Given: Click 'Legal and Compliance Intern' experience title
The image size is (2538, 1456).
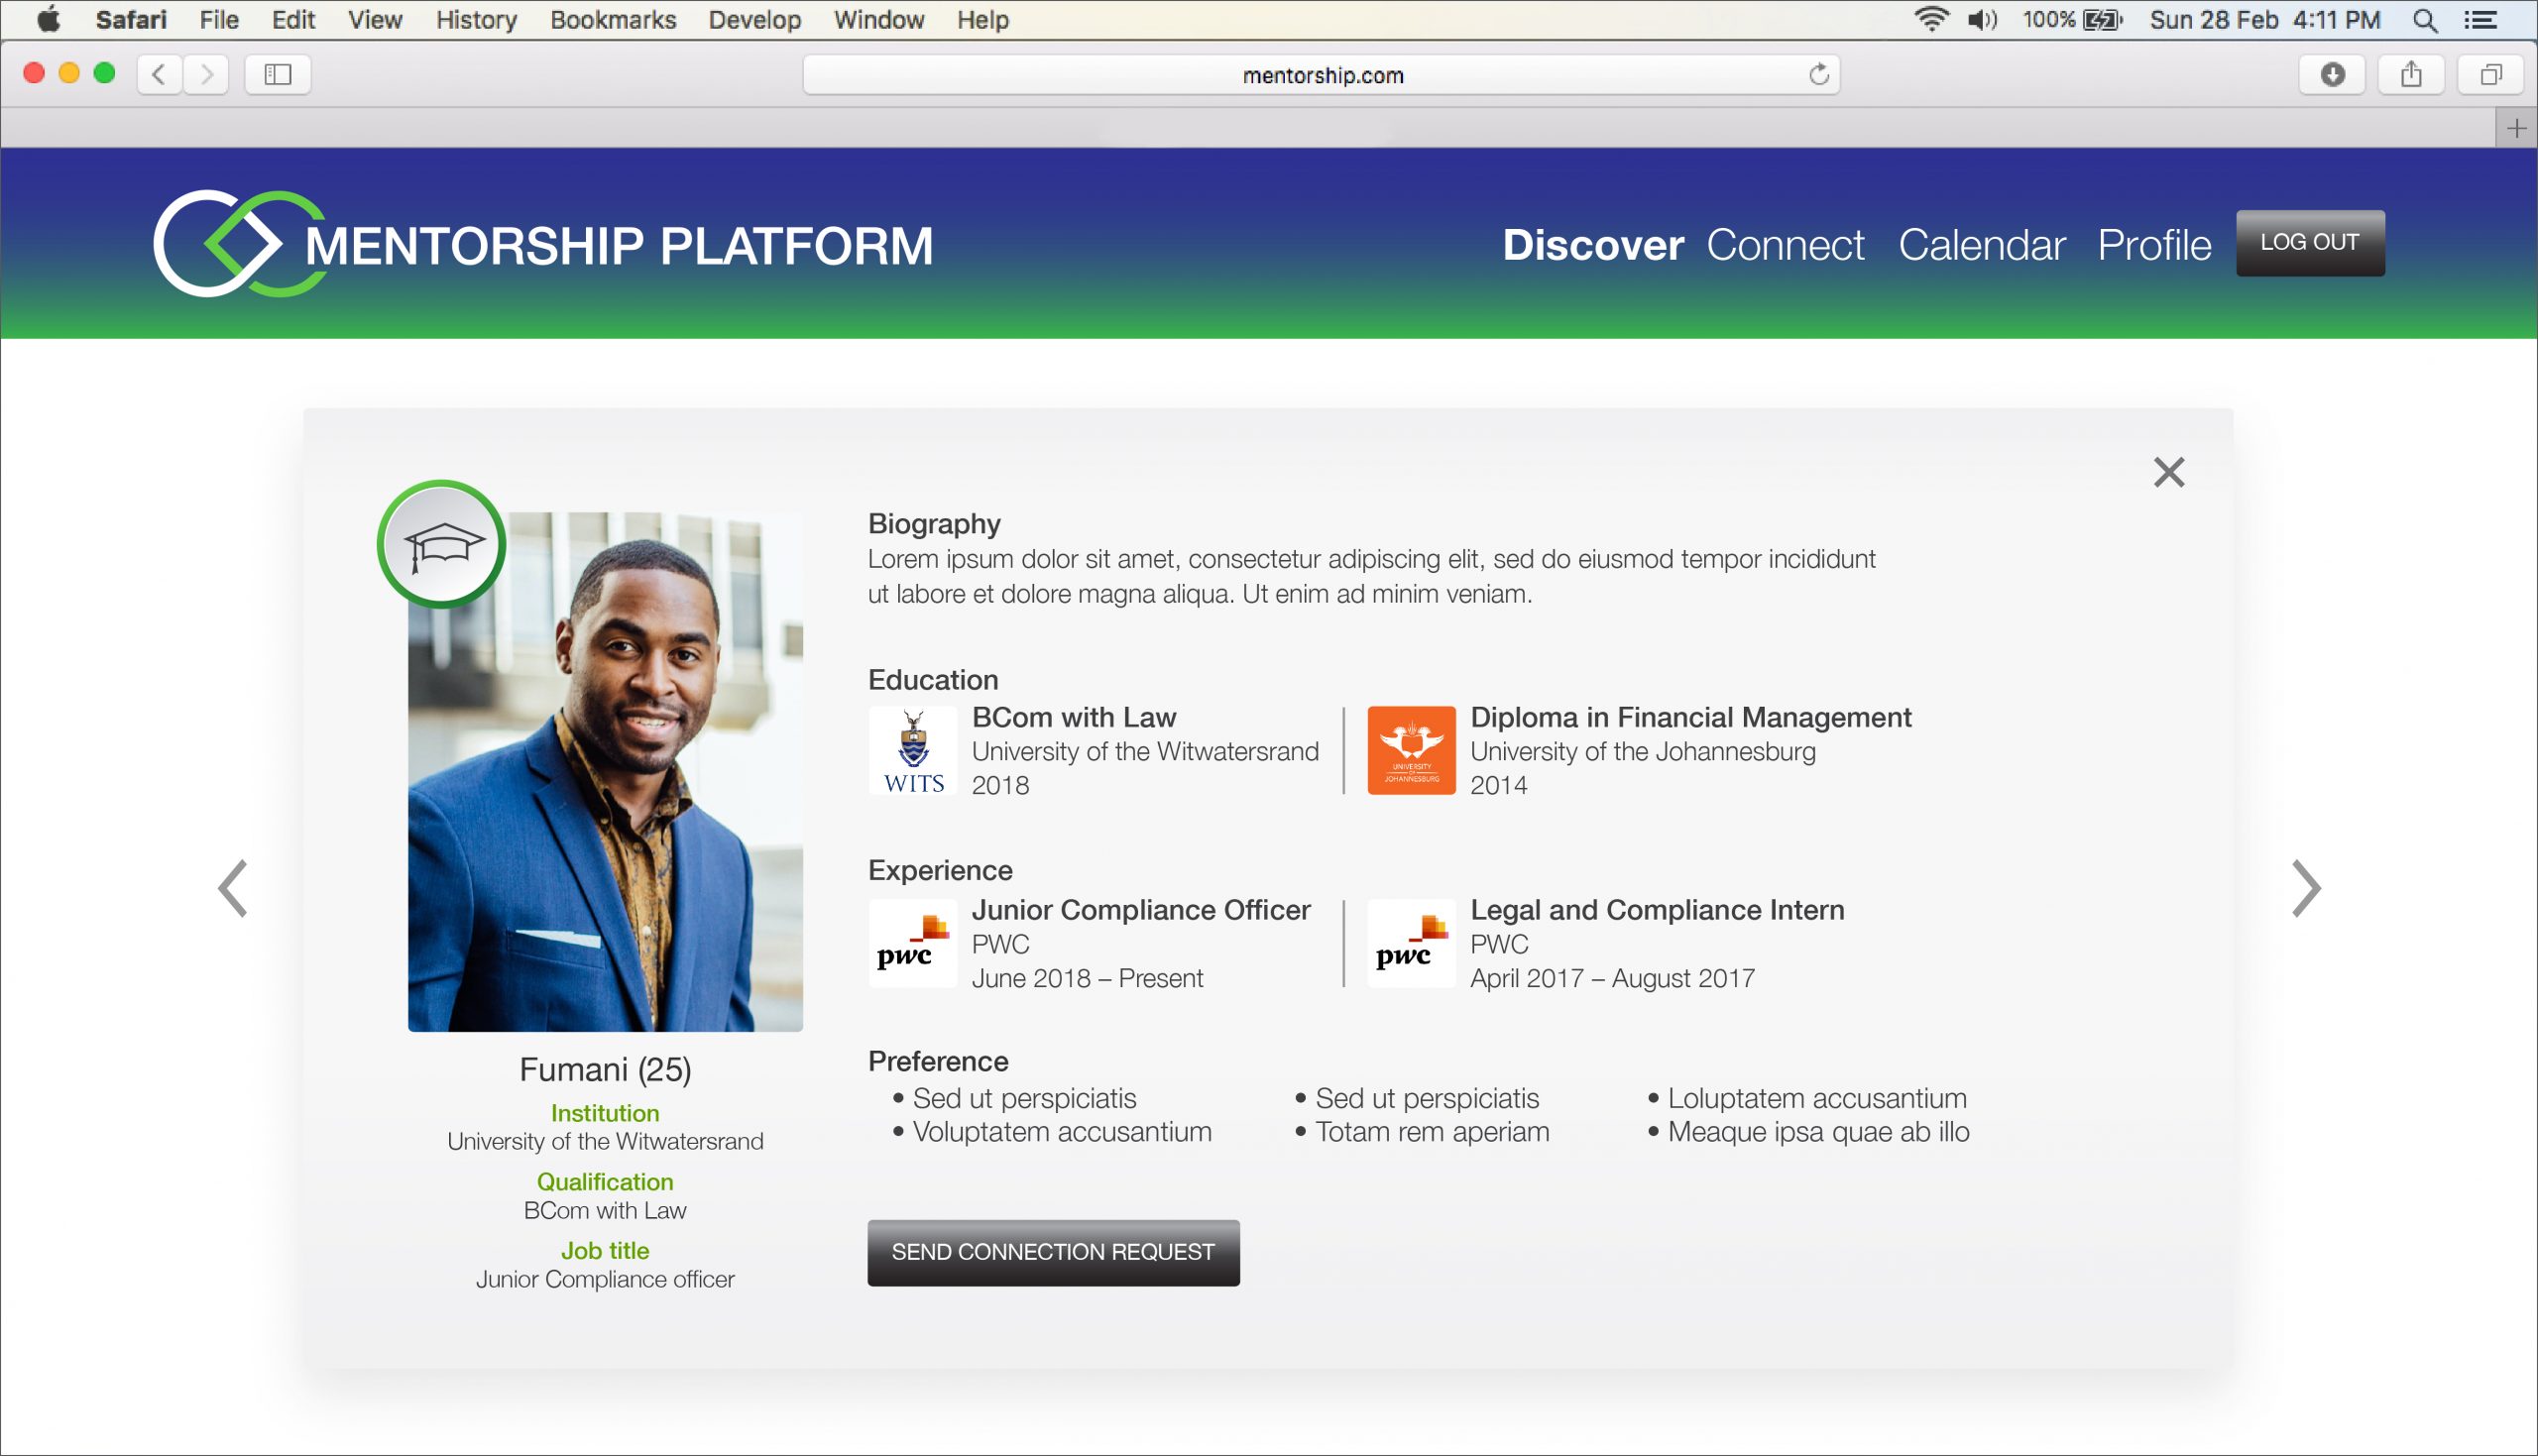Looking at the screenshot, I should 1657,909.
